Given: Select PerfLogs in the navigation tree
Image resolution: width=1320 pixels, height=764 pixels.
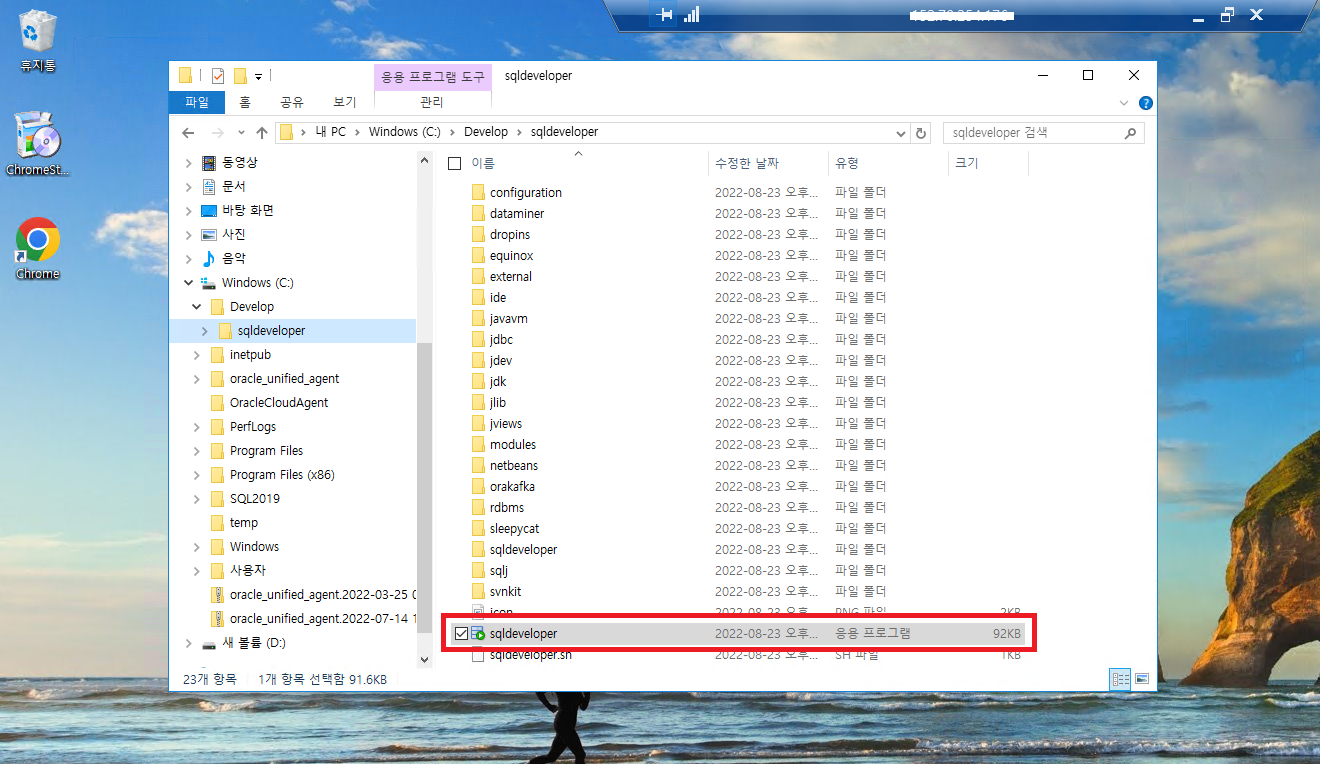Looking at the screenshot, I should click(252, 426).
